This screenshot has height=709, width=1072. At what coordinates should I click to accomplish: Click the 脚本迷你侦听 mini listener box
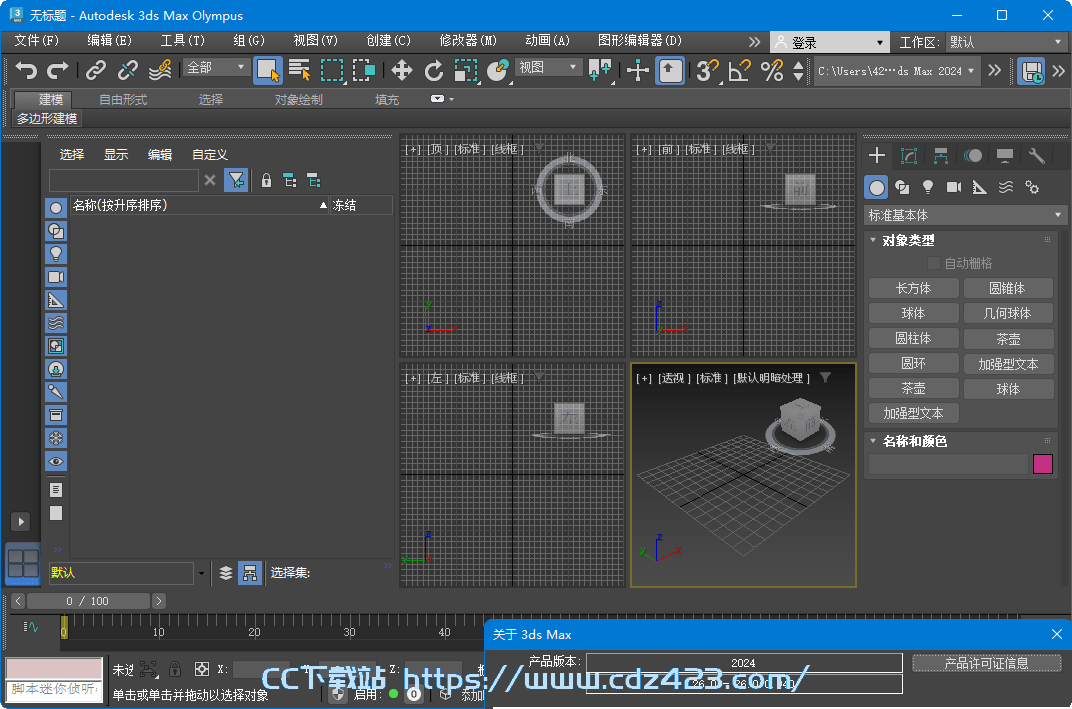tap(55, 689)
